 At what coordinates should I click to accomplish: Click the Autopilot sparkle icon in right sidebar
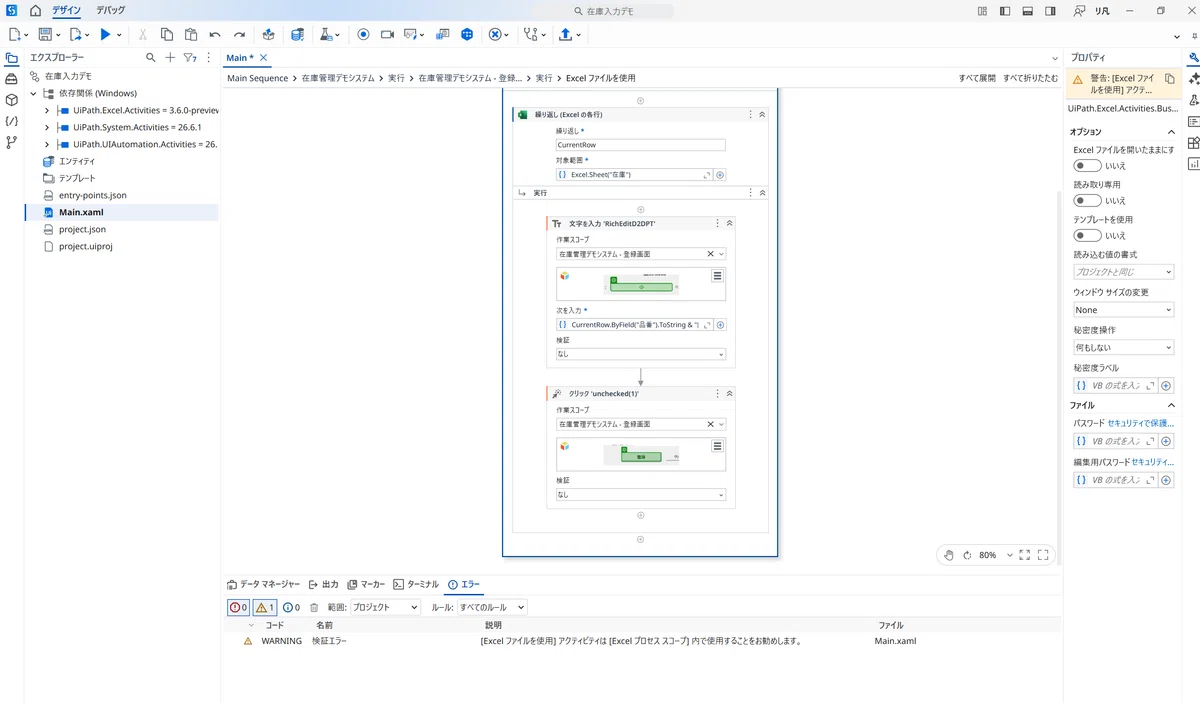(x=1194, y=79)
